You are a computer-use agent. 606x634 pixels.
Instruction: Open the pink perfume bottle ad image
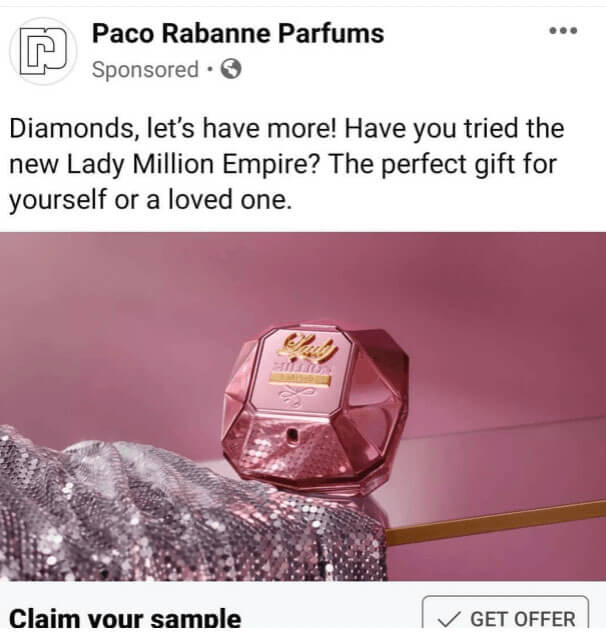point(303,406)
